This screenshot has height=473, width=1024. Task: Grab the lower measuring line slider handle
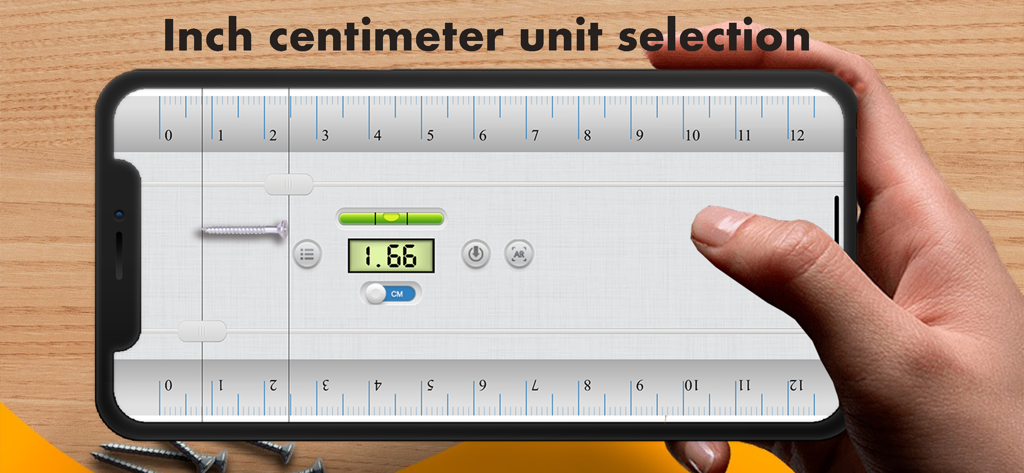click(202, 331)
